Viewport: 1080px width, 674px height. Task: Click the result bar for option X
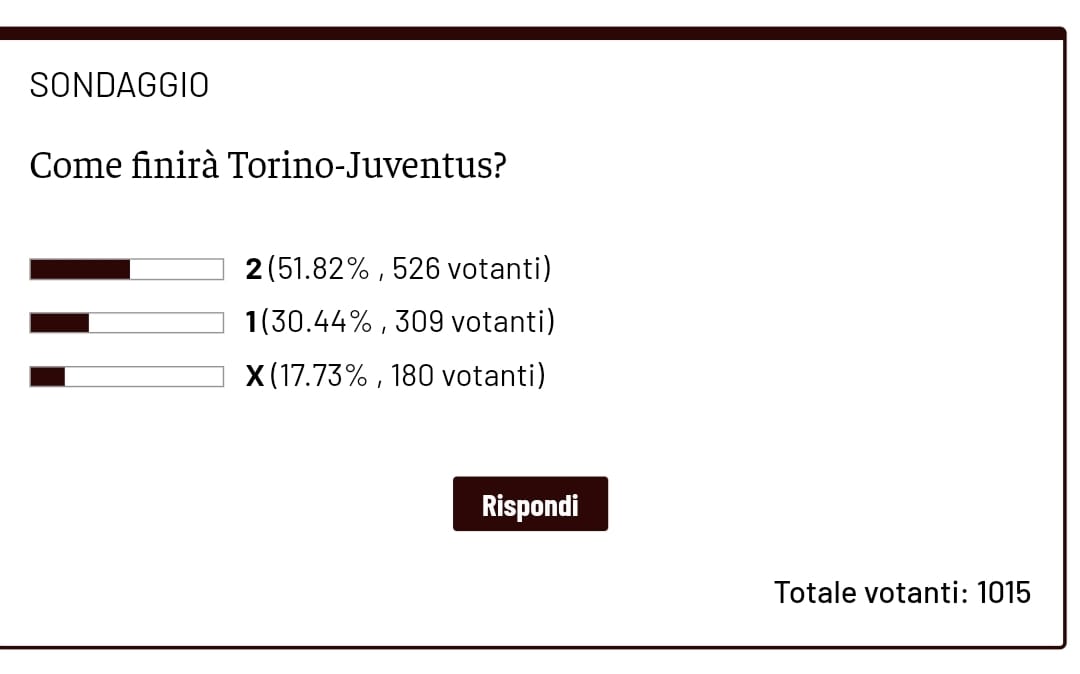(x=127, y=377)
